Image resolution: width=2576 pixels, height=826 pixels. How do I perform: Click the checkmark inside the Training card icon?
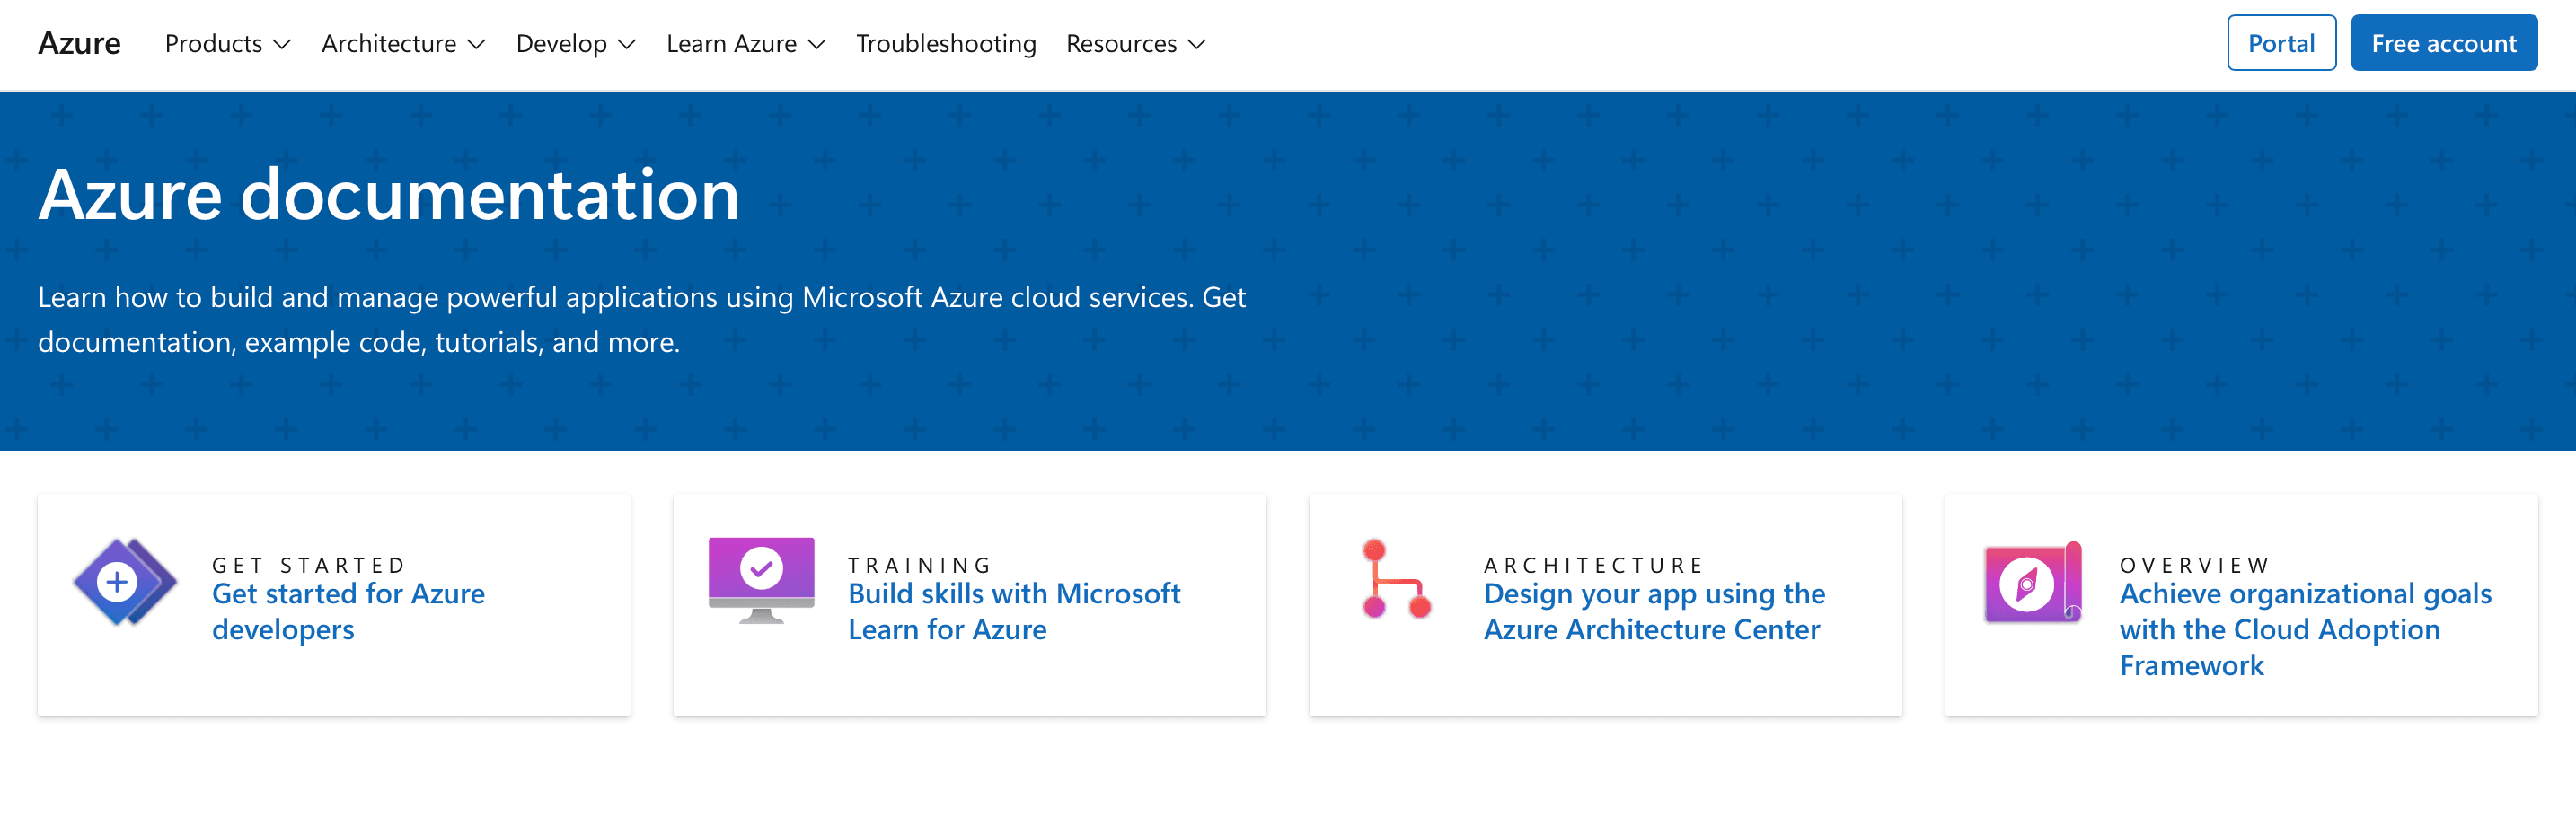(762, 570)
